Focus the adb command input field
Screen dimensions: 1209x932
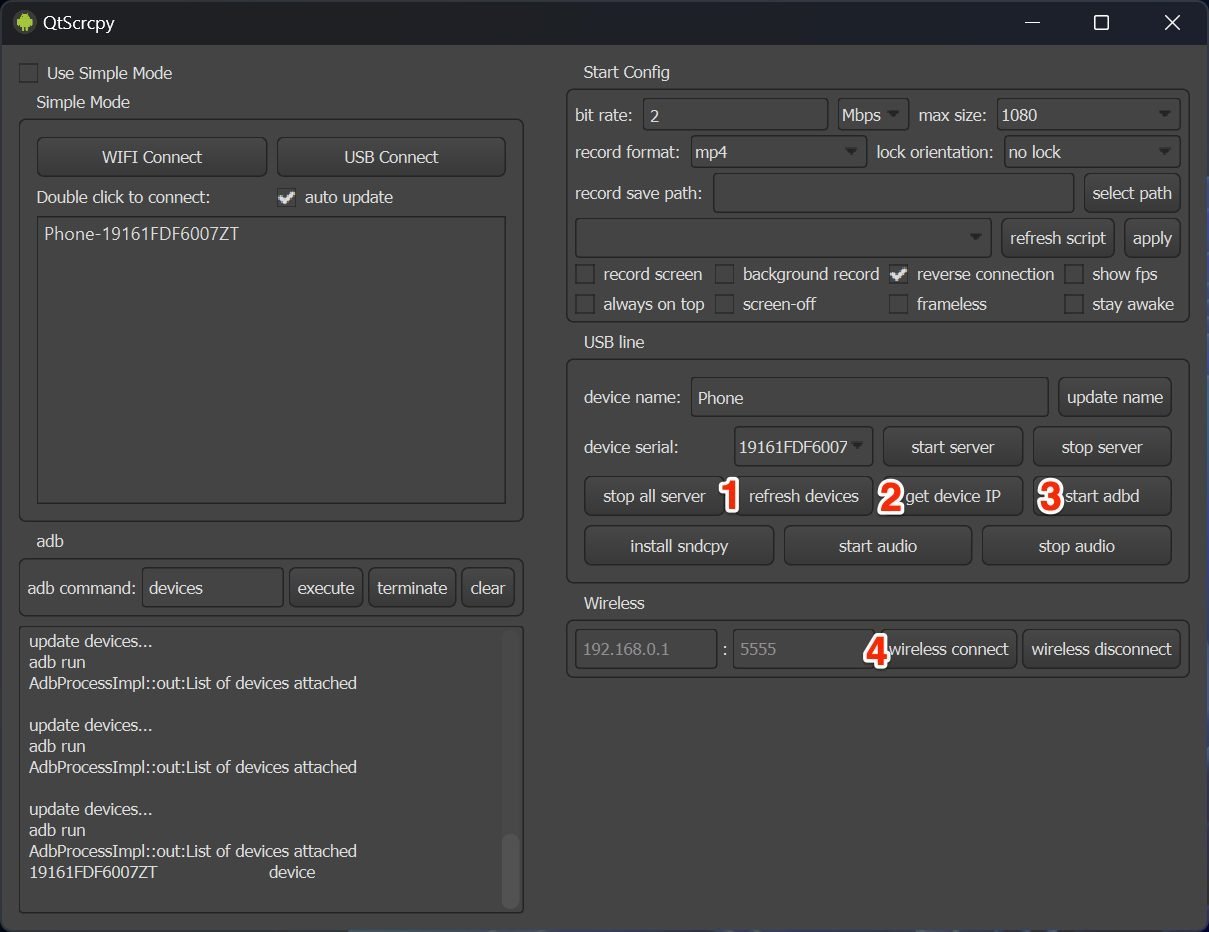(213, 588)
